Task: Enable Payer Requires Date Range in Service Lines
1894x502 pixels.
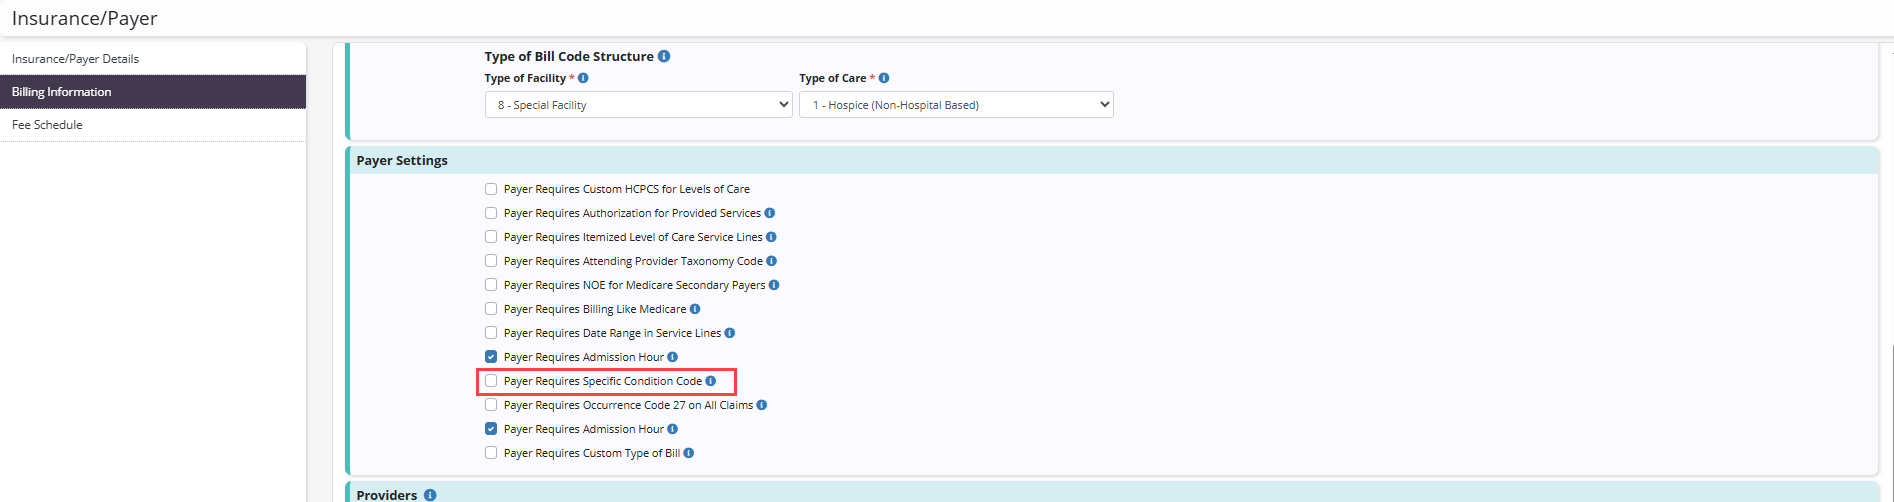Action: point(491,333)
